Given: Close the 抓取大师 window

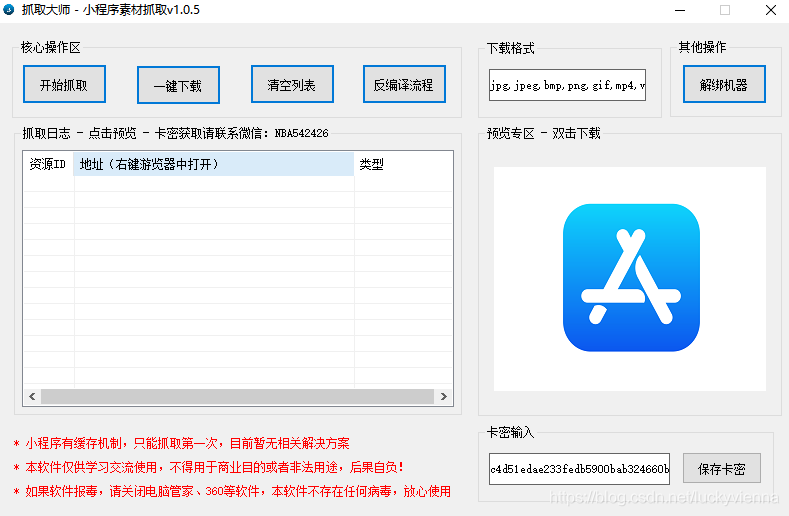Looking at the screenshot, I should (770, 10).
